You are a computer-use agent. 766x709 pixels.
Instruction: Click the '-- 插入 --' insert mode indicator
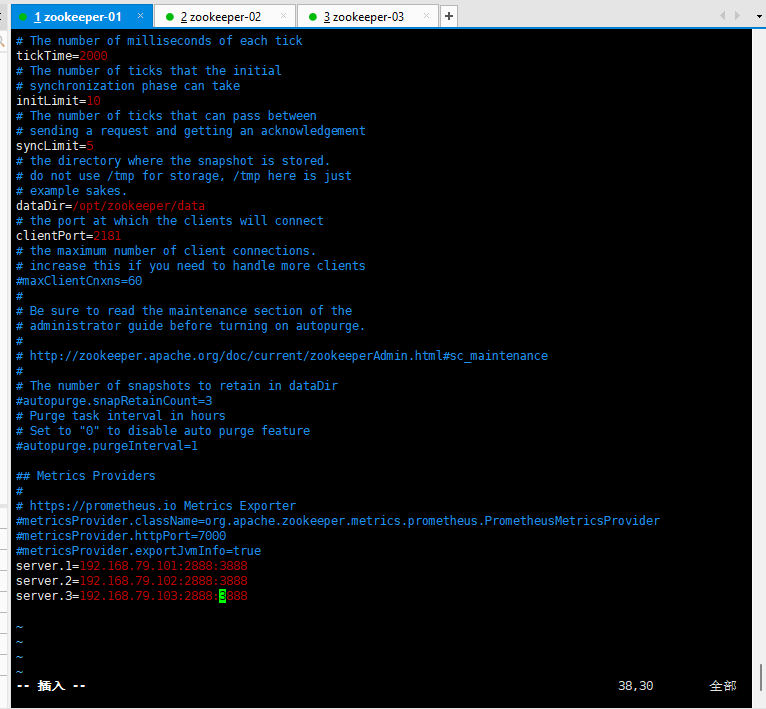click(x=51, y=686)
